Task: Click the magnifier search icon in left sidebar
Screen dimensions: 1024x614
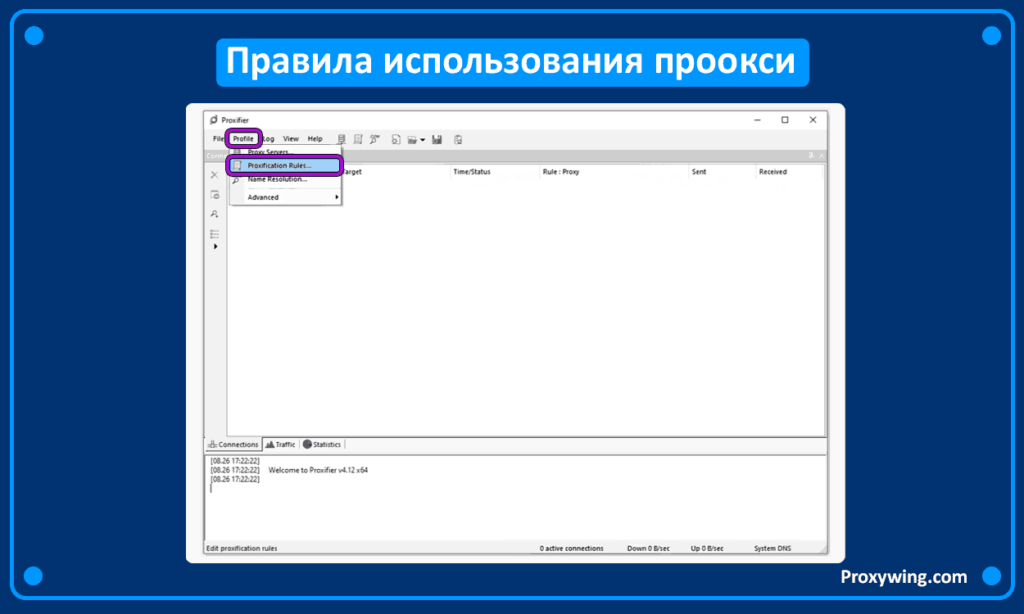Action: click(214, 214)
